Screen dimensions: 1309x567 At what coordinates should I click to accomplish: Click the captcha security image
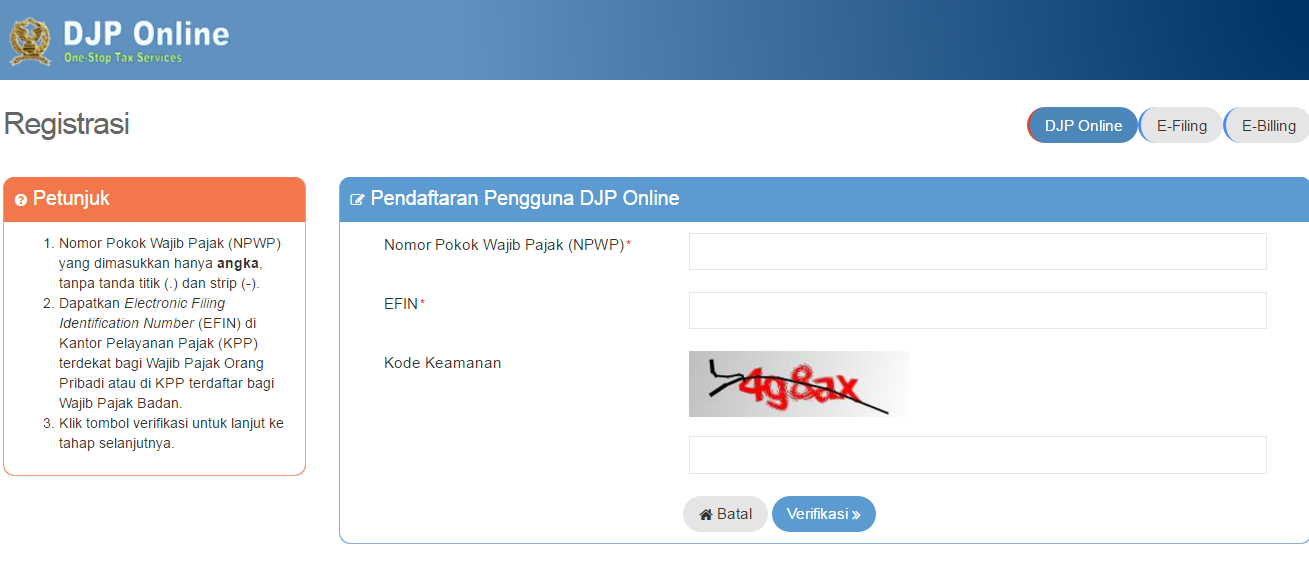pyautogui.click(x=798, y=384)
